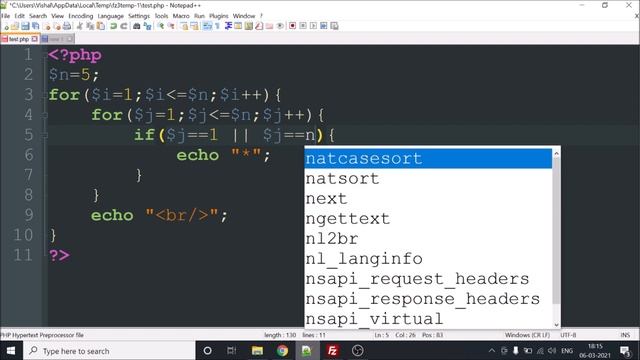Viewport: 640px width, 360px height.
Task: Collapse the fold at line 3
Action: pos(44,96)
